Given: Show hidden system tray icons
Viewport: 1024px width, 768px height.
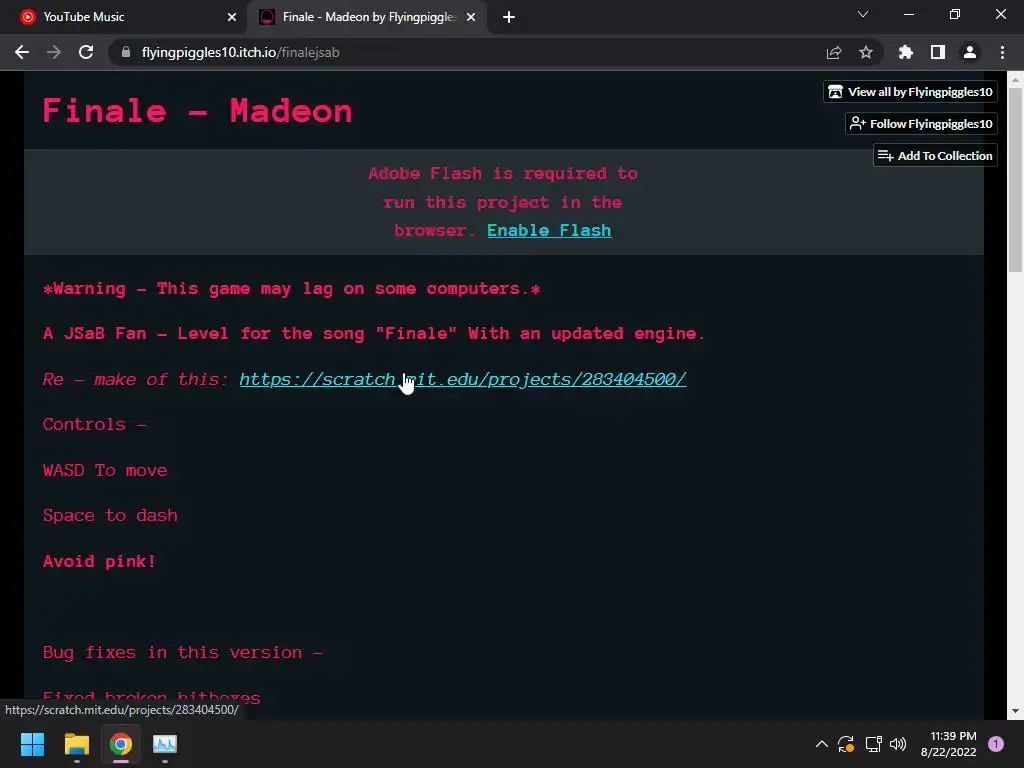Looking at the screenshot, I should (822, 744).
